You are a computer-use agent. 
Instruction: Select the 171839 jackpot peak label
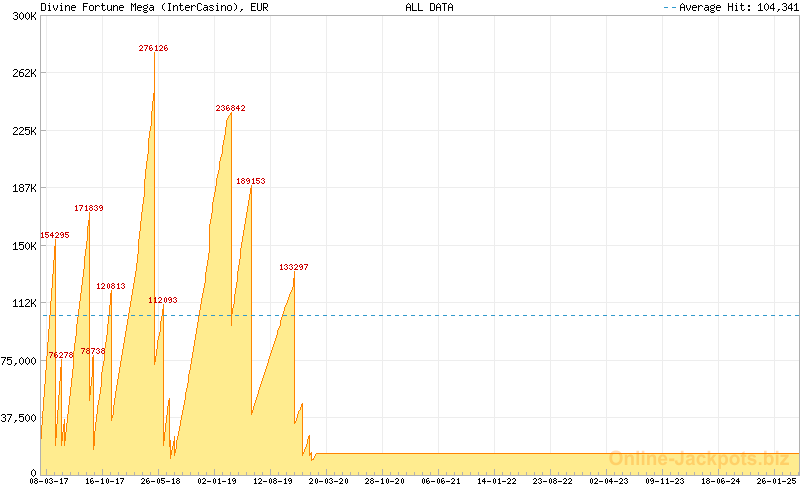click(x=88, y=208)
